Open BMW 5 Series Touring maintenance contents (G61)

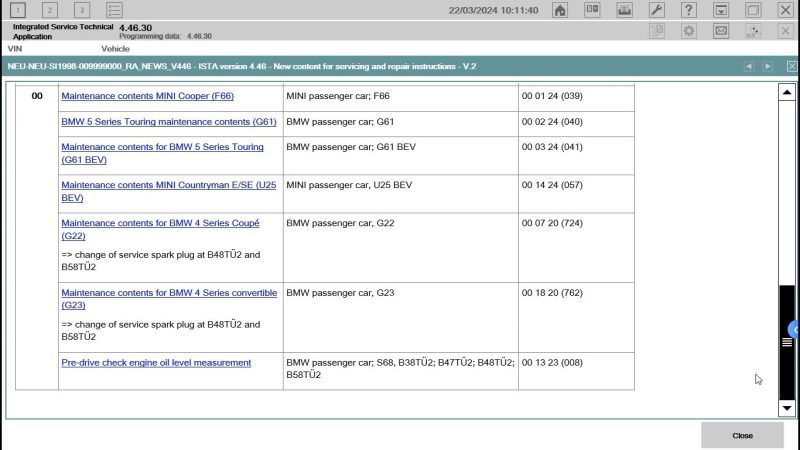click(x=169, y=122)
